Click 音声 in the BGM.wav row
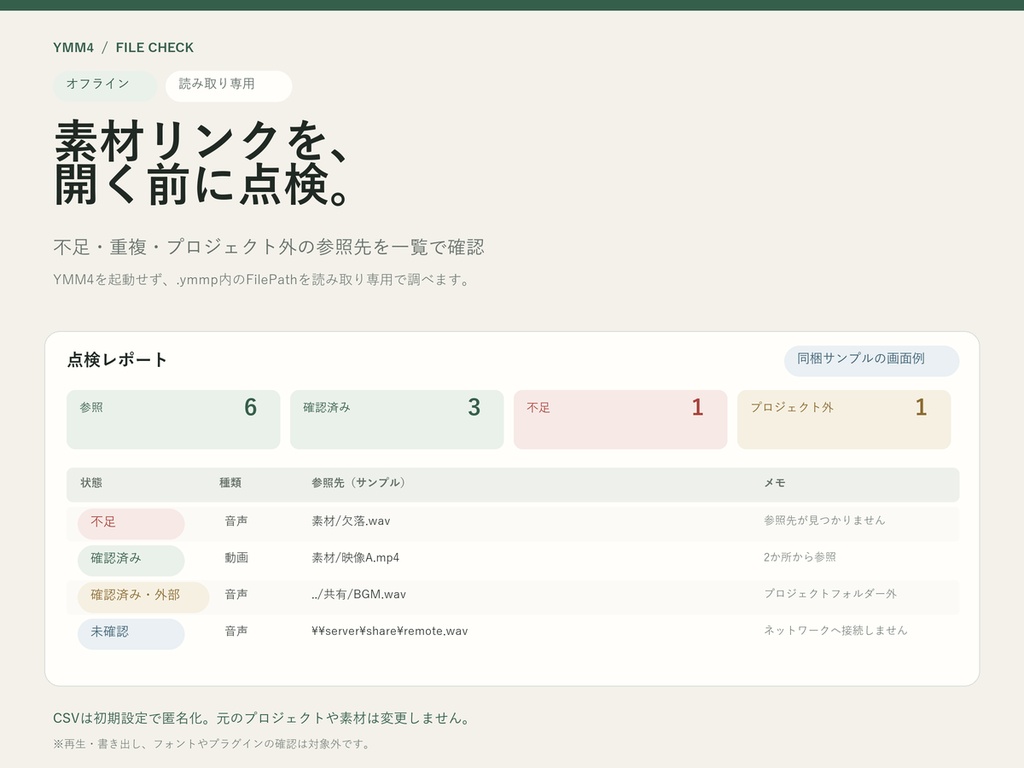The image size is (1024, 768). pyautogui.click(x=236, y=594)
